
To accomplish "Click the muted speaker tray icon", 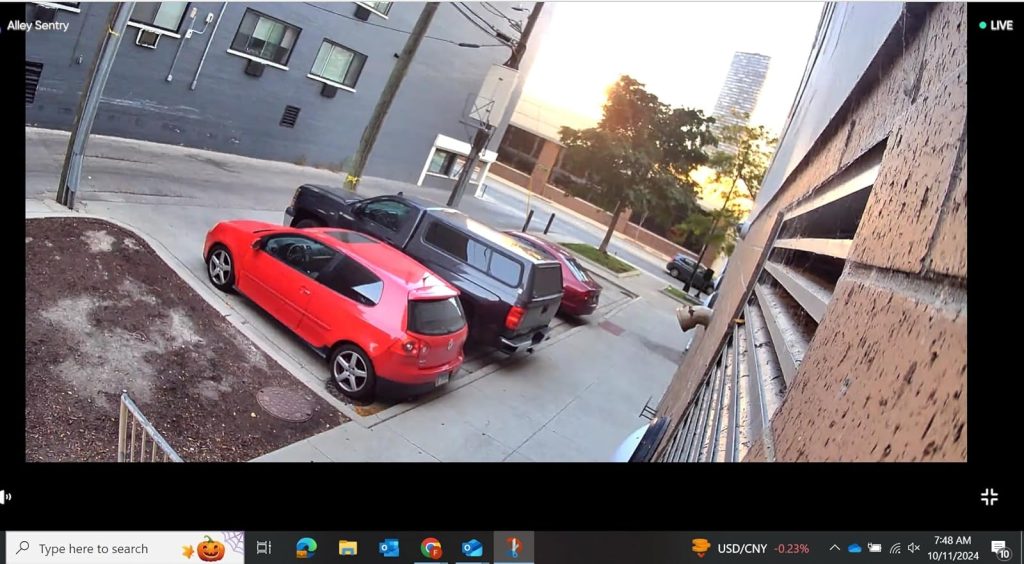I will click(x=914, y=548).
